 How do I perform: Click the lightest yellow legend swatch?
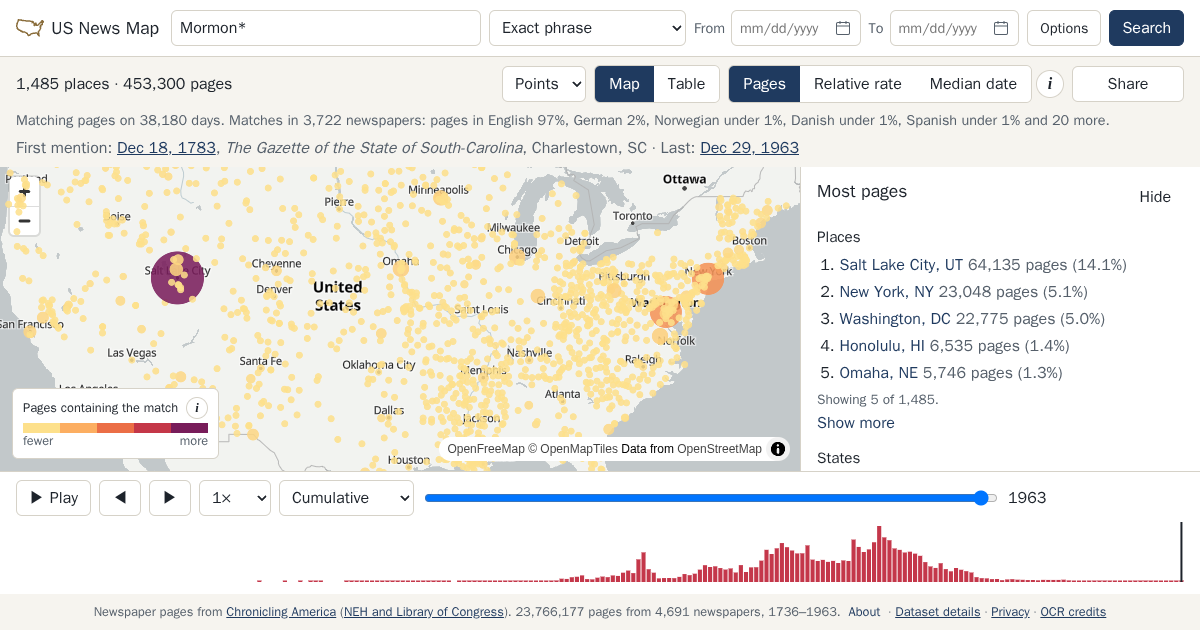point(41,428)
